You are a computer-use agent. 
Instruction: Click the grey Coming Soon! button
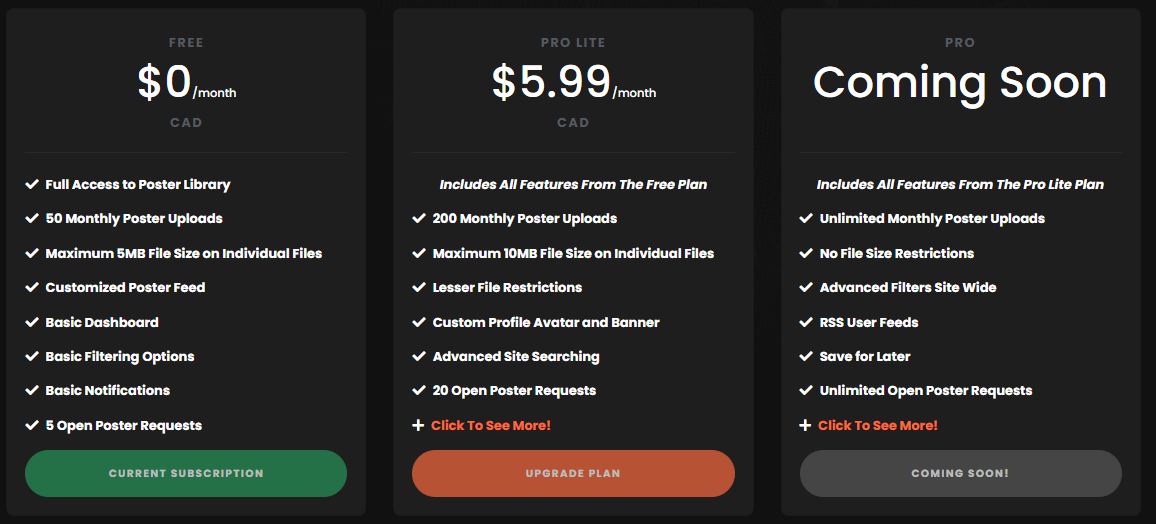(960, 473)
